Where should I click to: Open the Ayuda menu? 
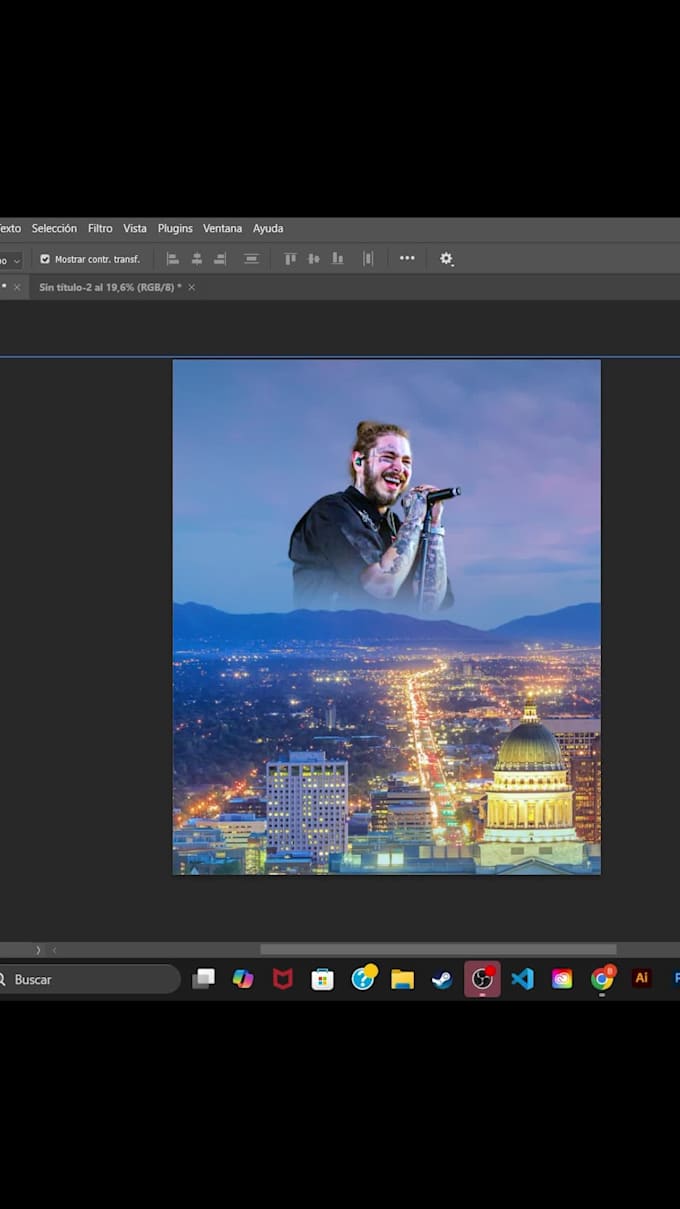(268, 228)
